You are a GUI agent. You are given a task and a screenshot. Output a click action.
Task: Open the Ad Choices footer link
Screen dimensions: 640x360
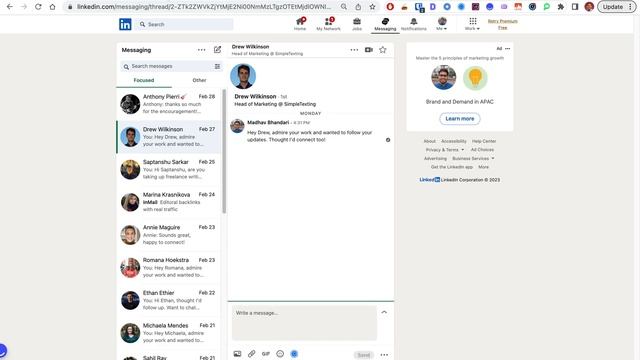tap(482, 150)
